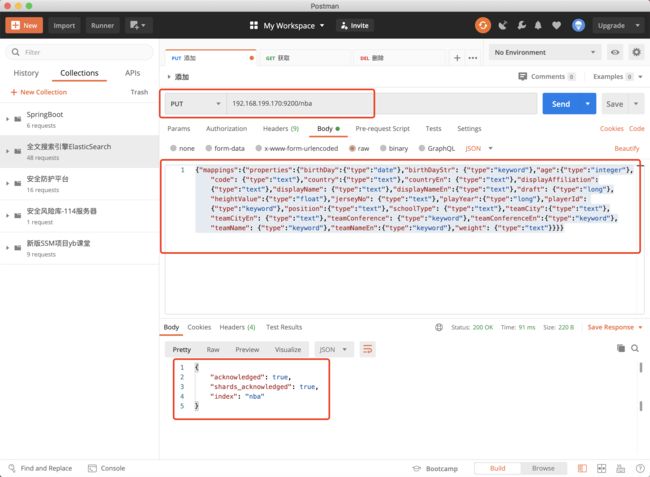Open the Headers (9) request tab
Viewport: 650px width, 477px height.
281,128
